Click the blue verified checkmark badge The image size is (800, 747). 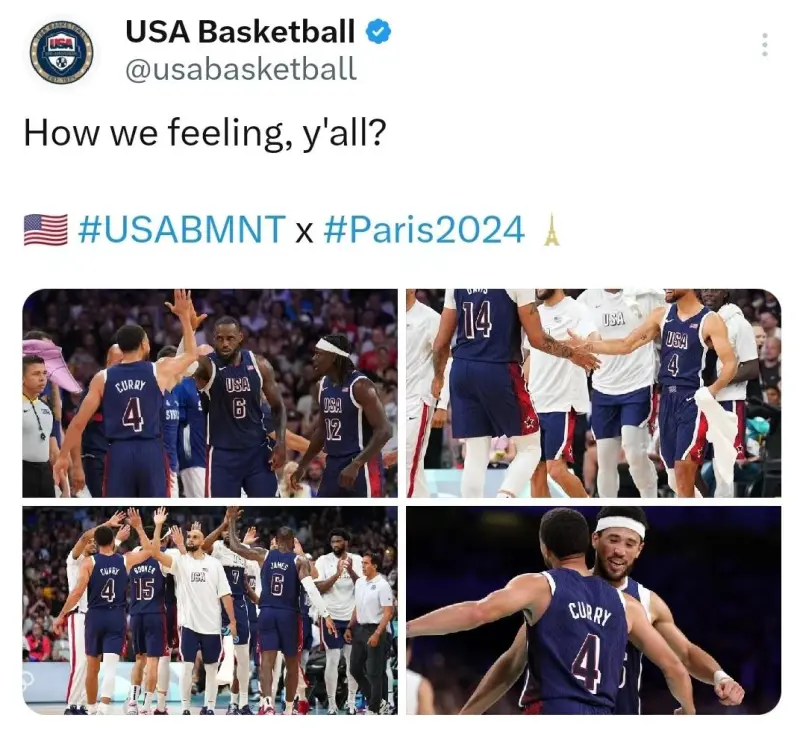pyautogui.click(x=378, y=31)
